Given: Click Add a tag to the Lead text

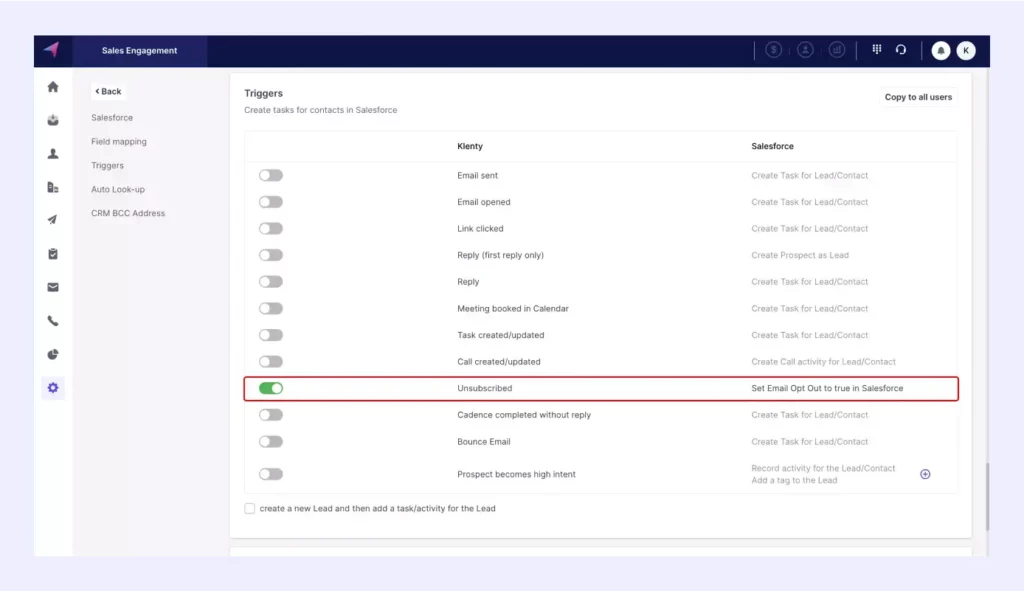Looking at the screenshot, I should pos(794,480).
